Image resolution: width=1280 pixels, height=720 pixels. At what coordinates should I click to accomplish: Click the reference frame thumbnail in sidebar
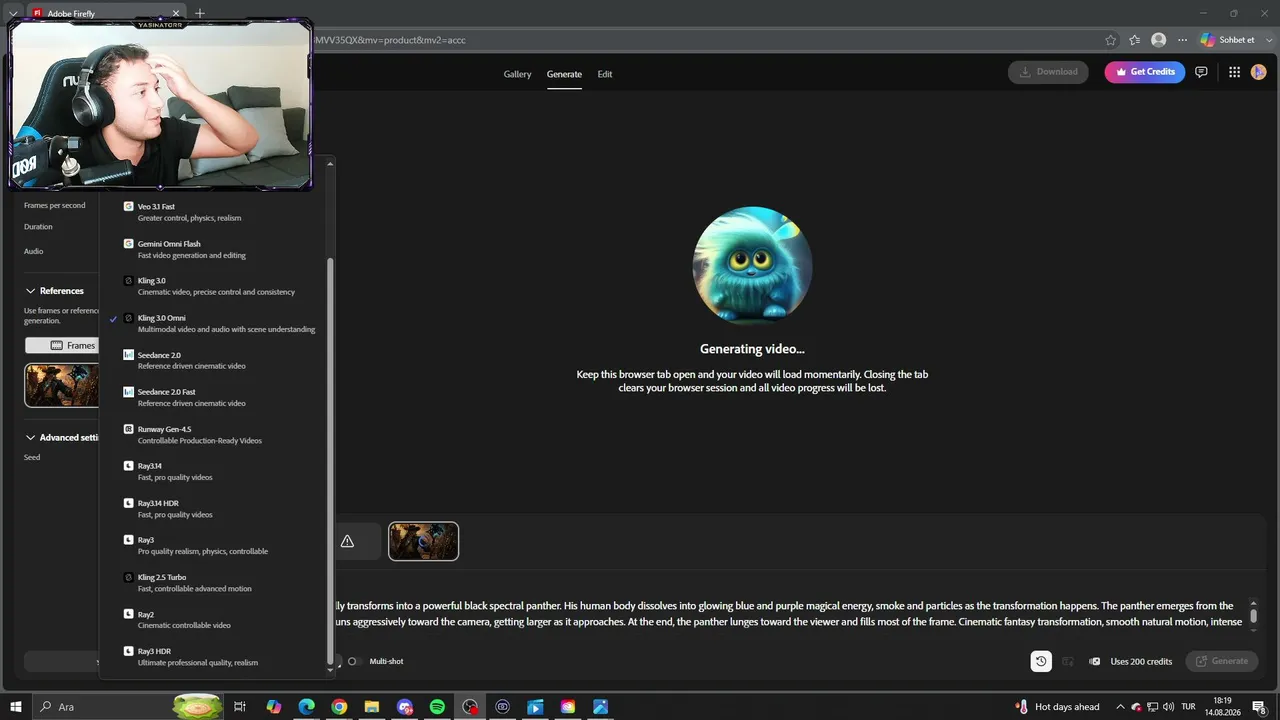pyautogui.click(x=62, y=385)
